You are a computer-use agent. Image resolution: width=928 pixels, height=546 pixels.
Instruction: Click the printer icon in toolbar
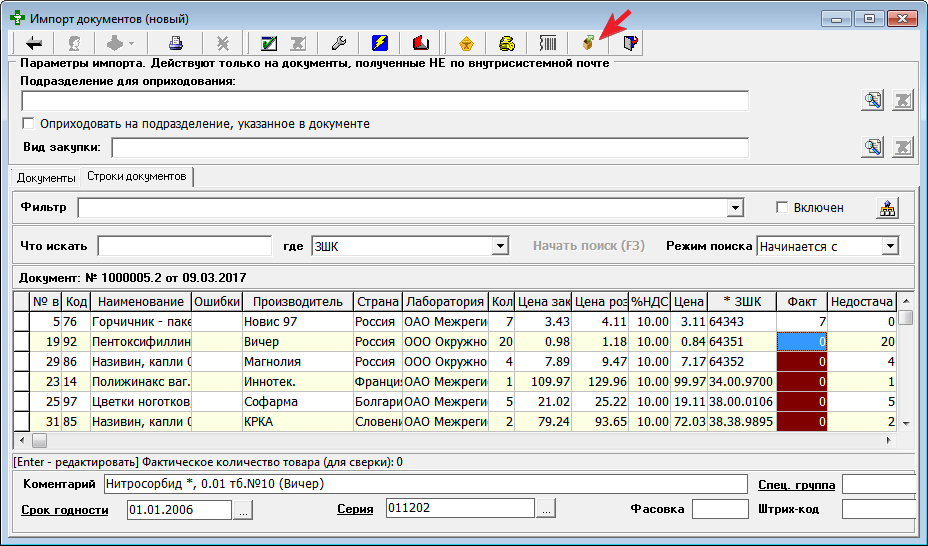pyautogui.click(x=176, y=43)
